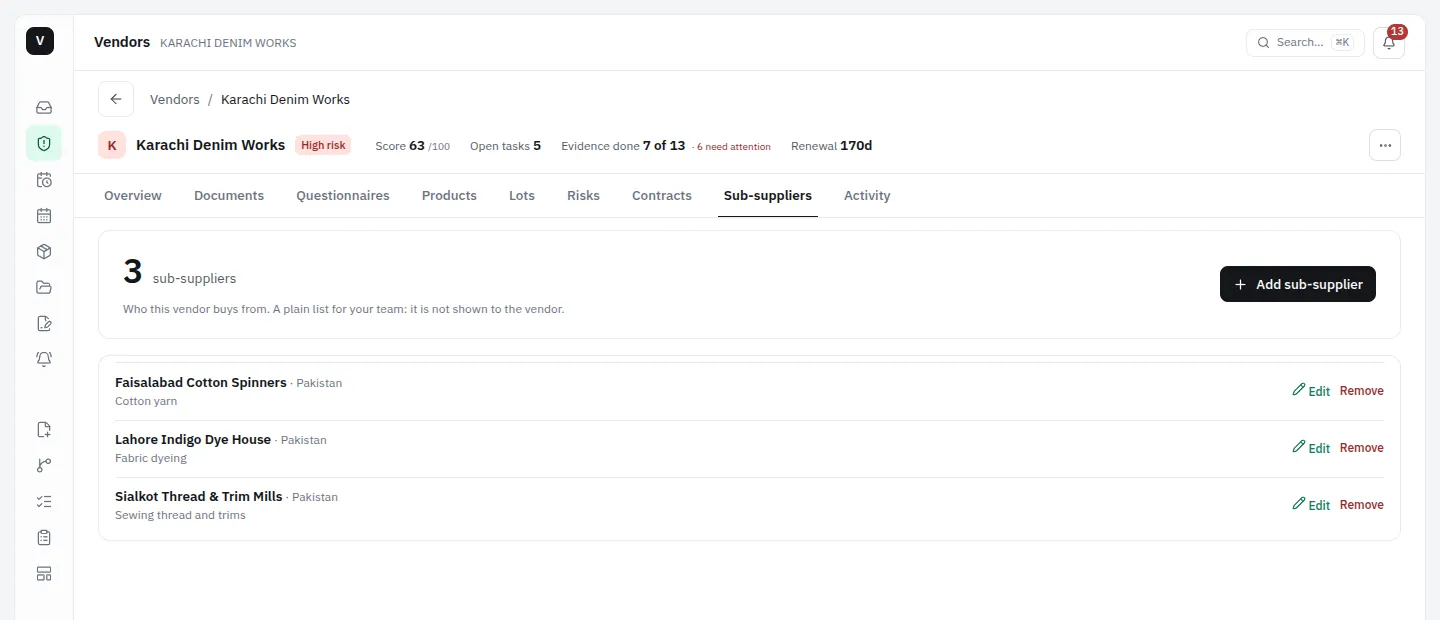Open the Products tab
1440x620 pixels.
(x=449, y=195)
